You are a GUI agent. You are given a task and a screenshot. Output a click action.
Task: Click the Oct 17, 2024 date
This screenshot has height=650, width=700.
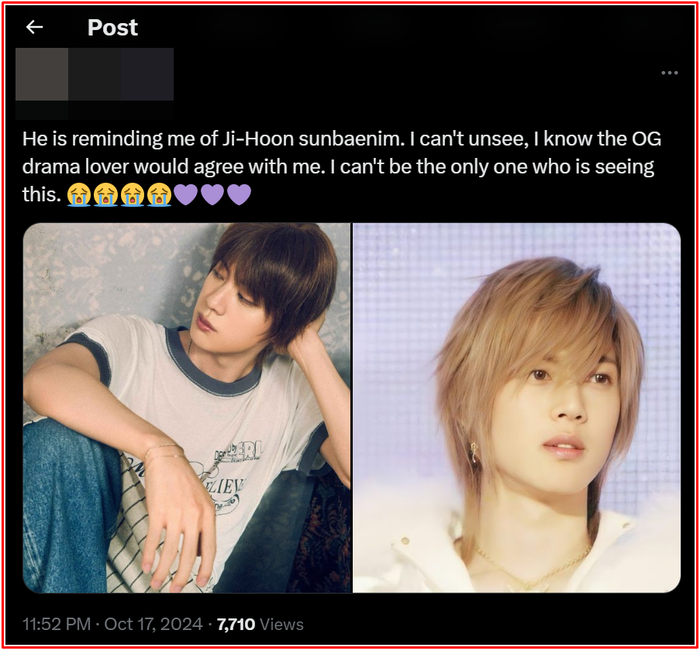[x=154, y=624]
